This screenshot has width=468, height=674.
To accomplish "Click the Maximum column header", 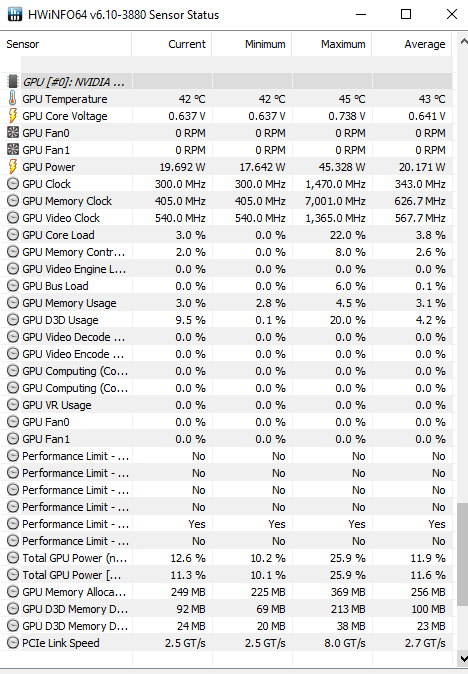I will click(x=332, y=44).
